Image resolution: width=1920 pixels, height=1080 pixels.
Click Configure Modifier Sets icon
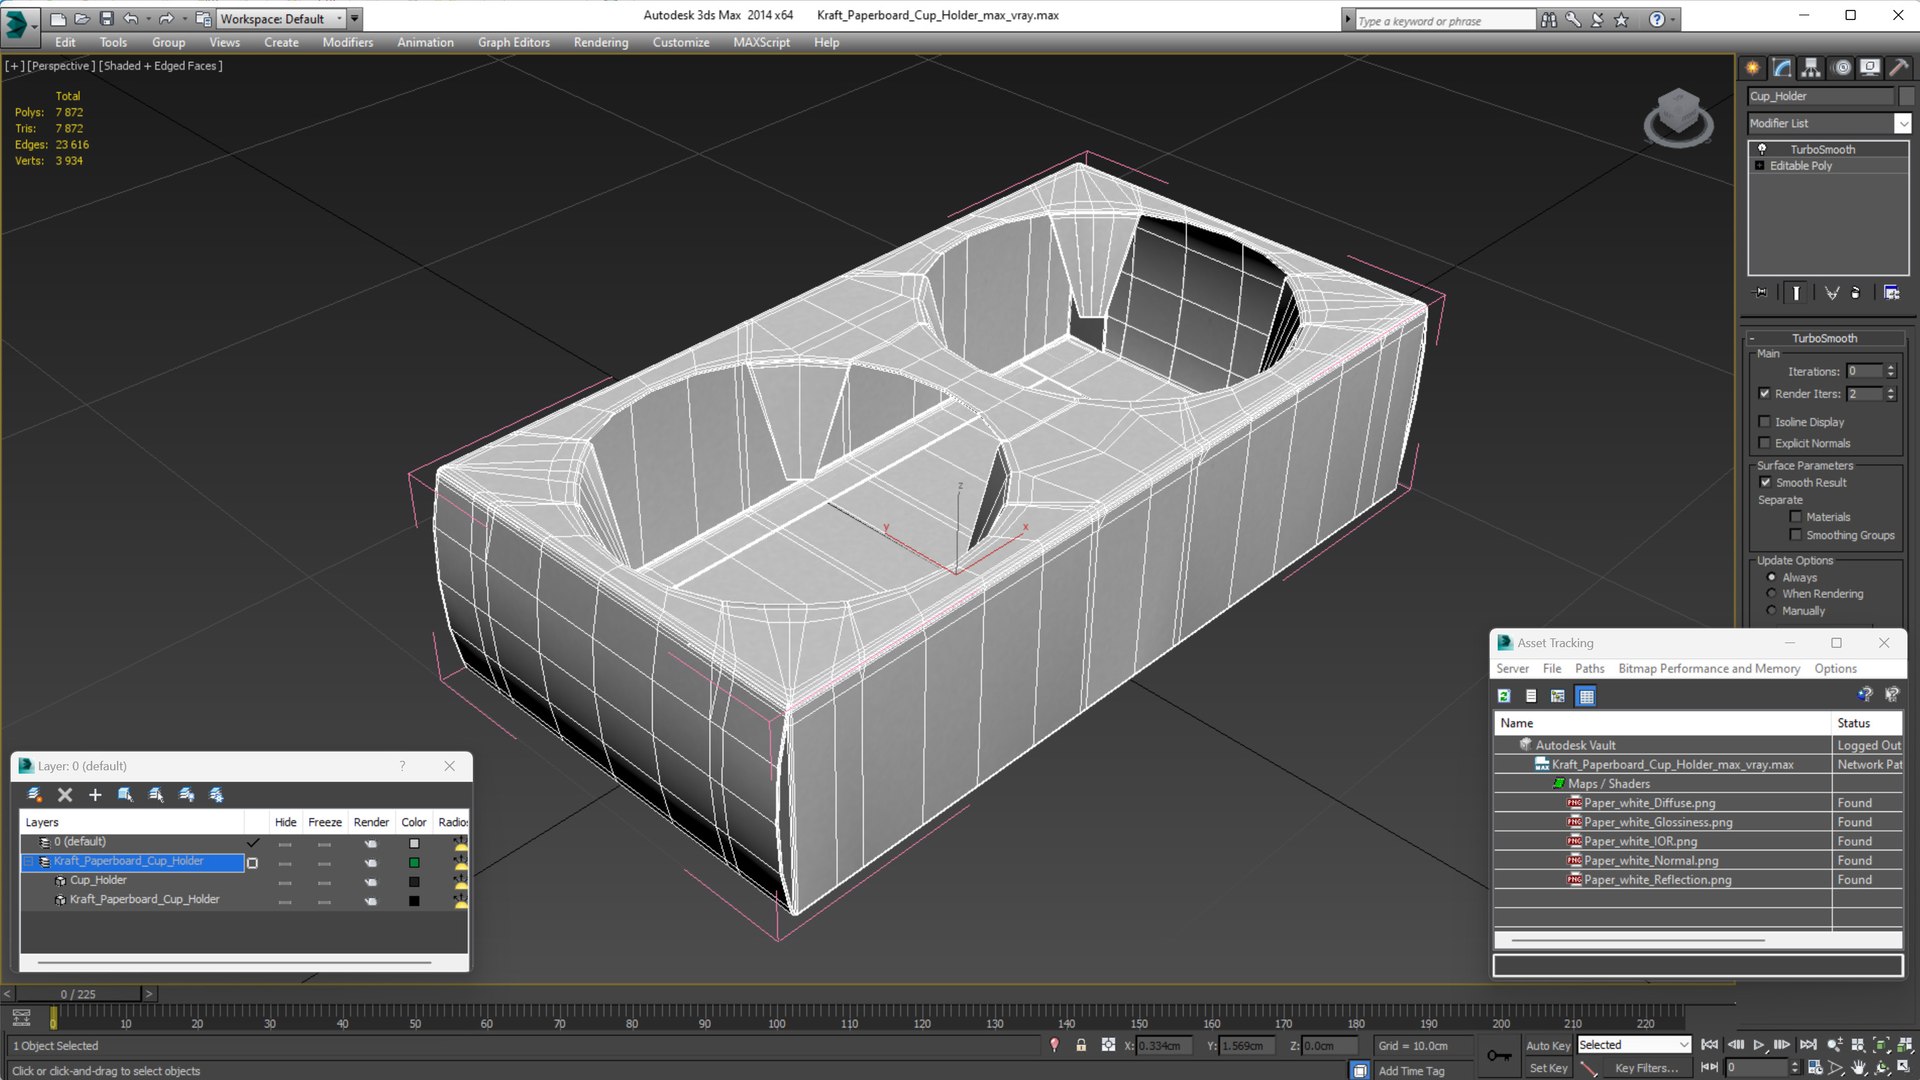pyautogui.click(x=1891, y=293)
